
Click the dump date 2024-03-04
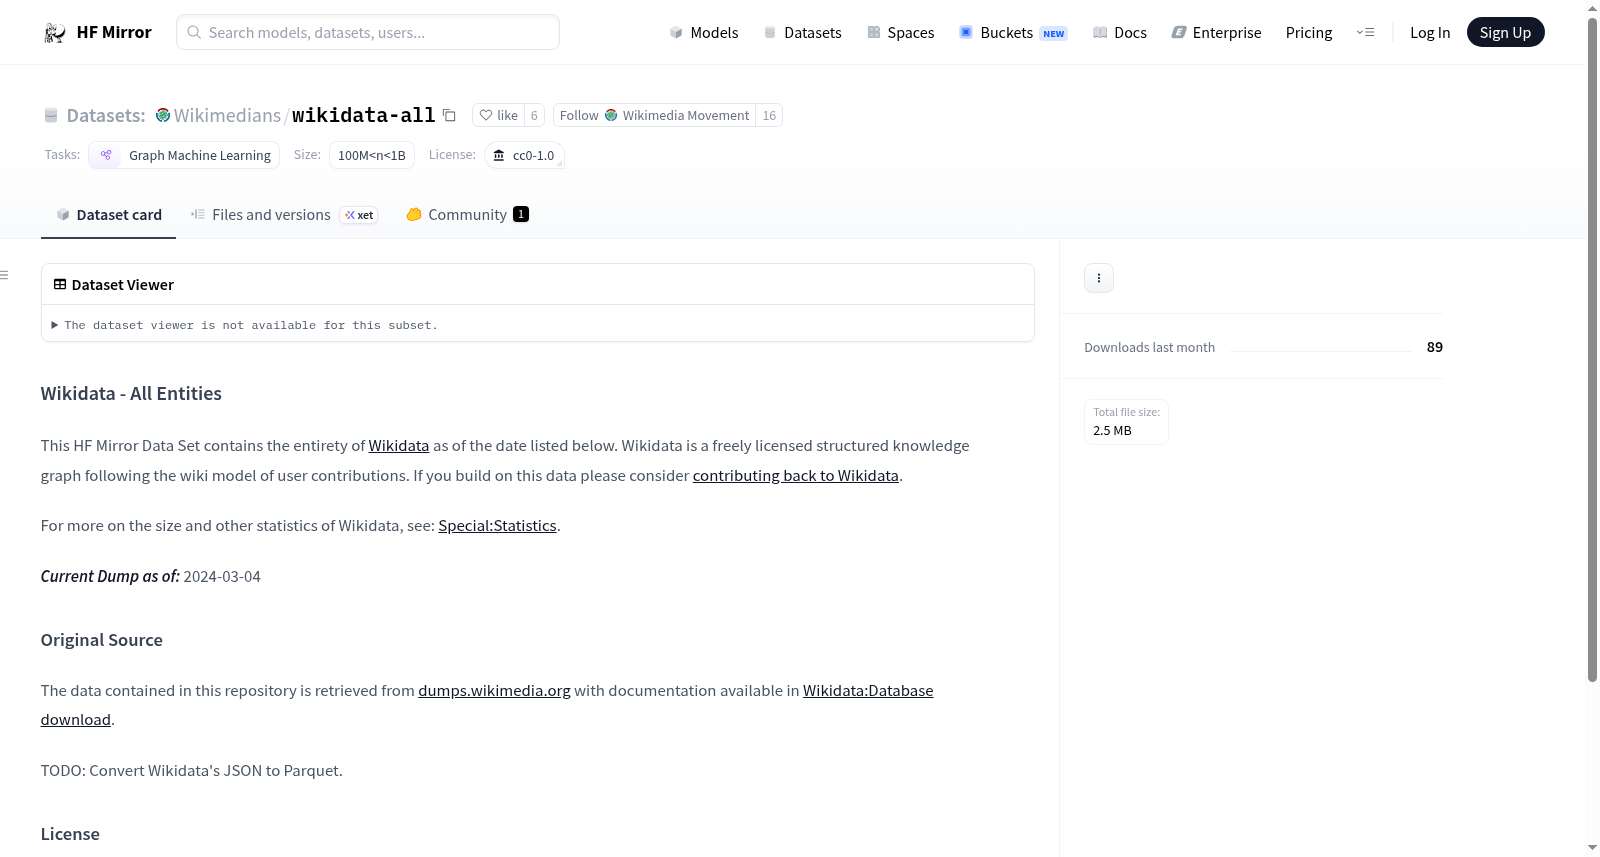pyautogui.click(x=222, y=577)
